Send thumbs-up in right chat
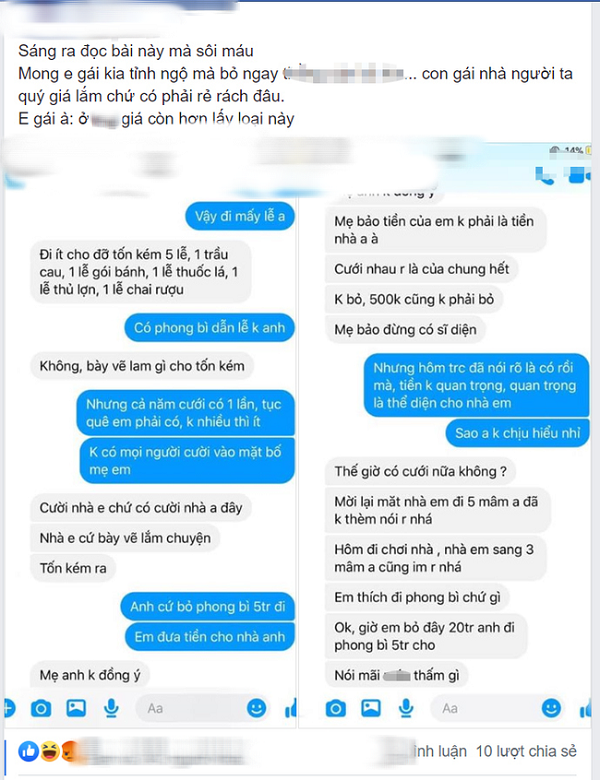 (585, 708)
